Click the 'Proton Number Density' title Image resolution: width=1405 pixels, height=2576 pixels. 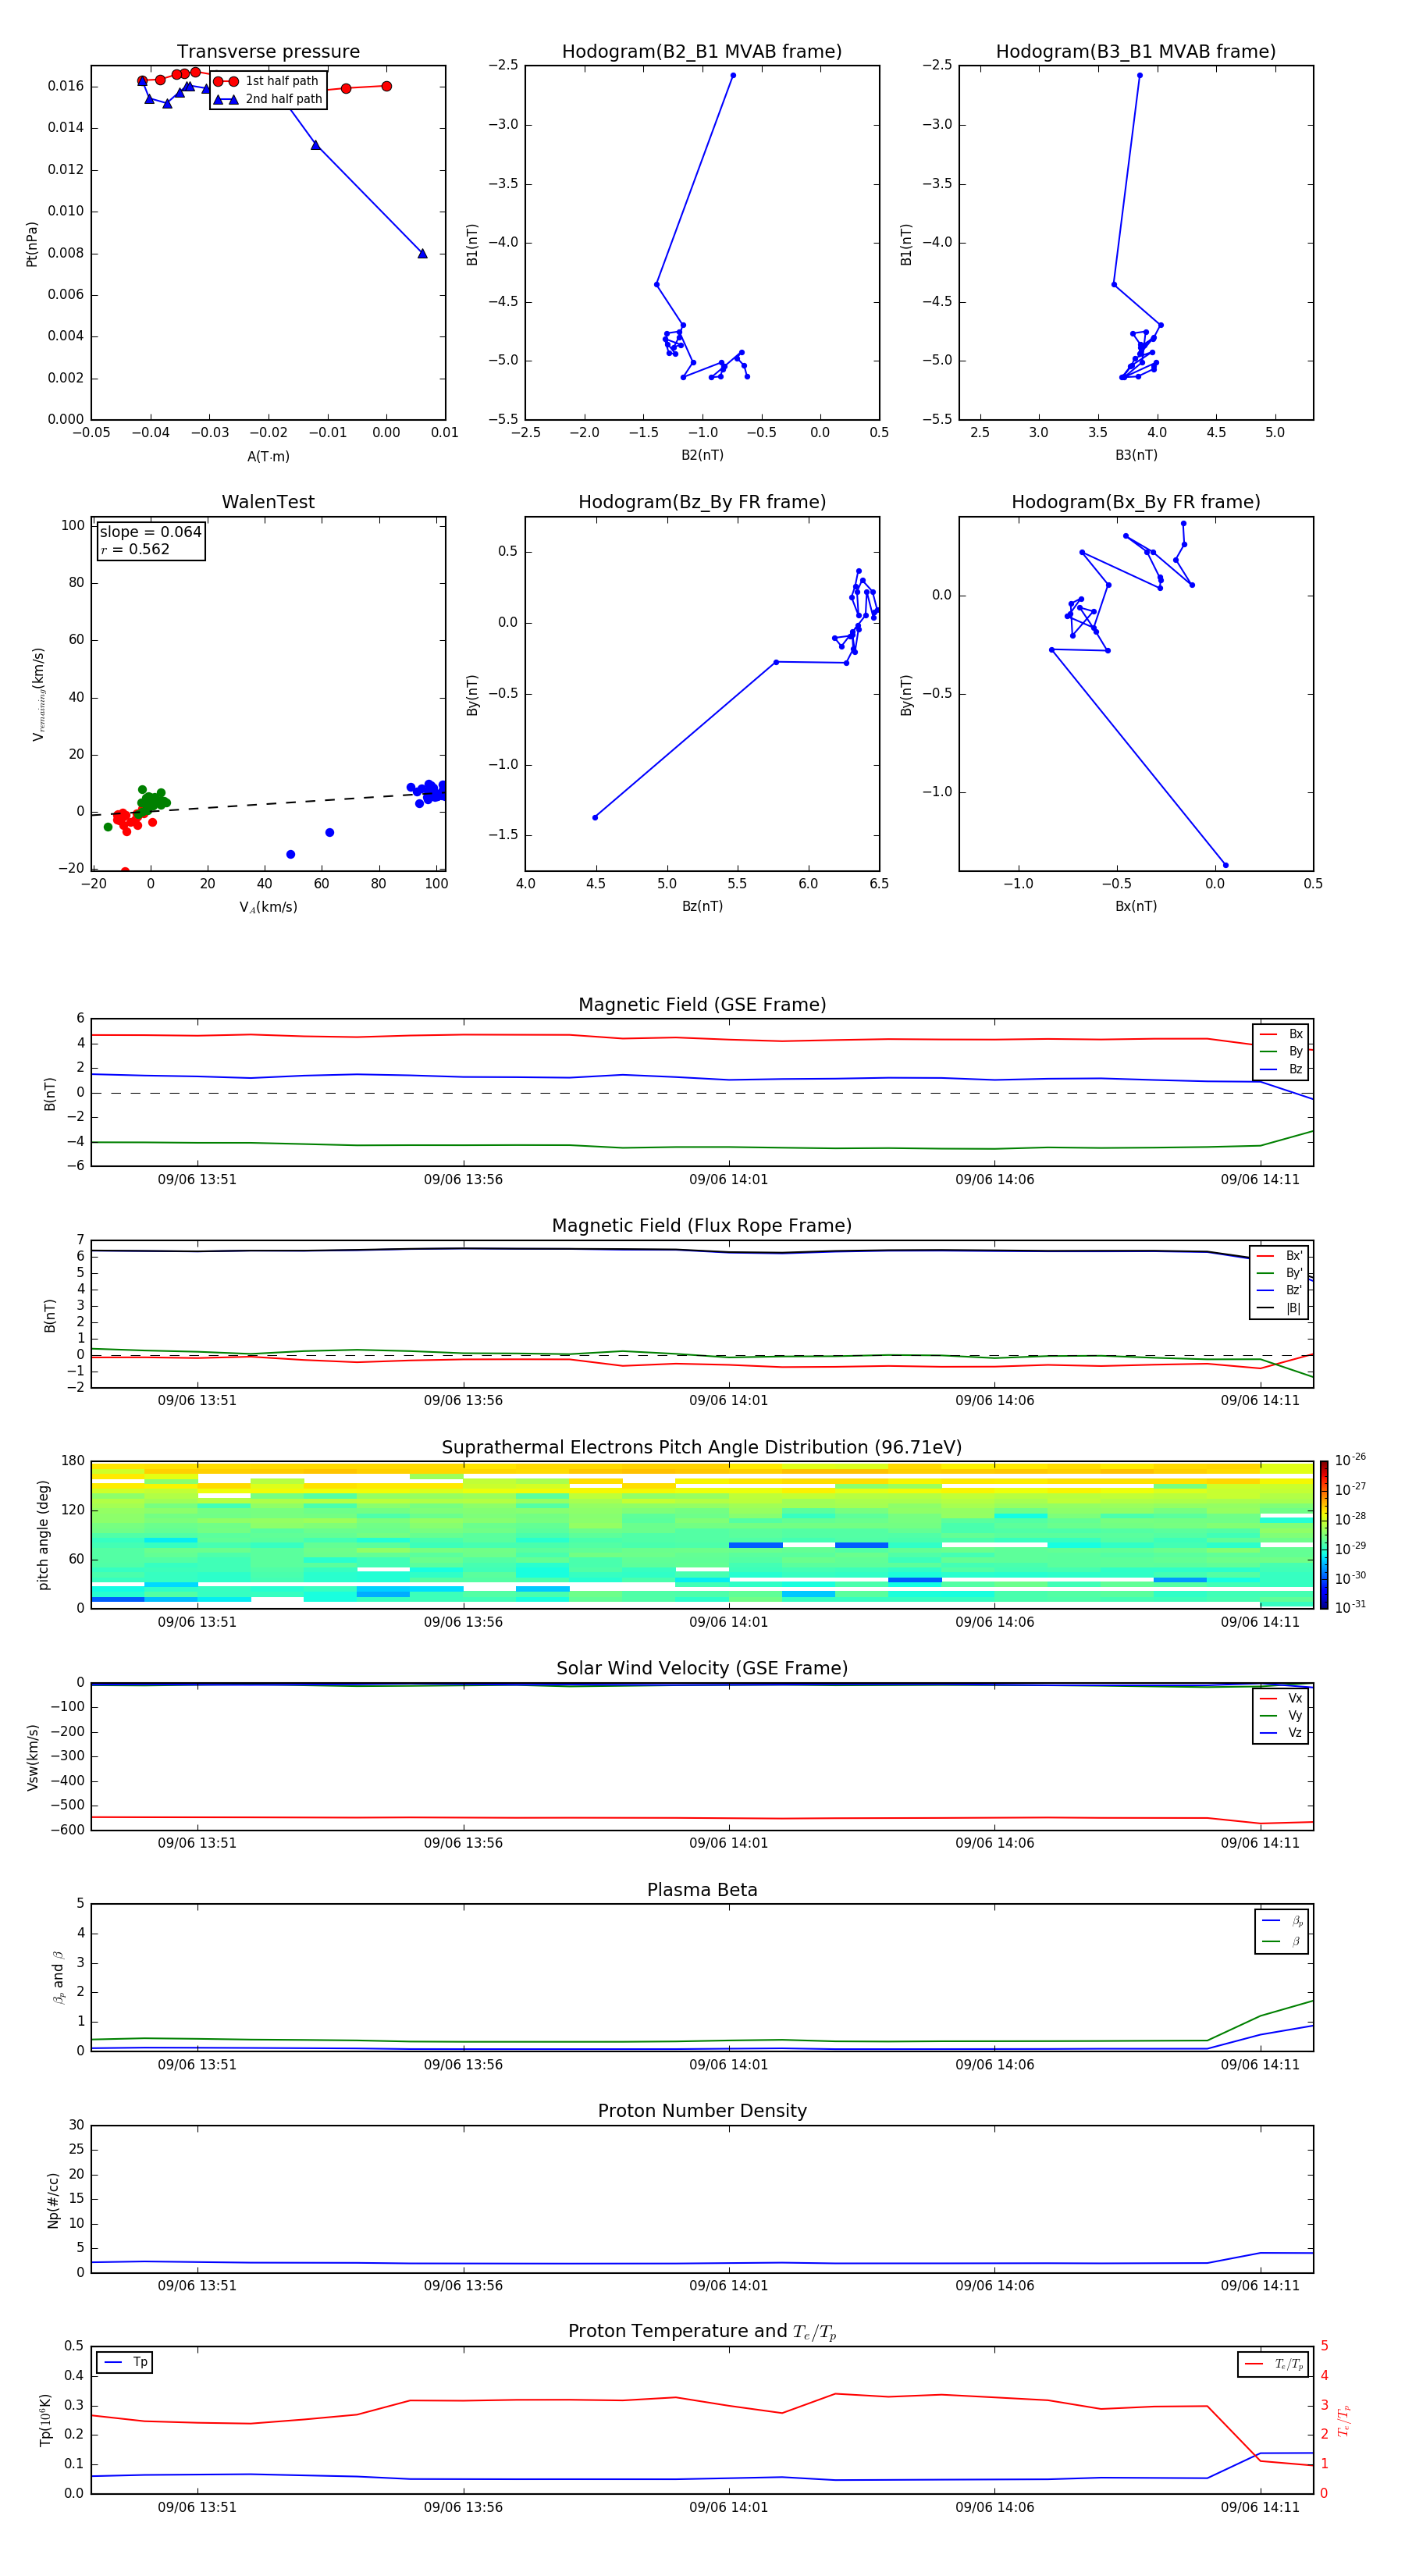point(702,2111)
